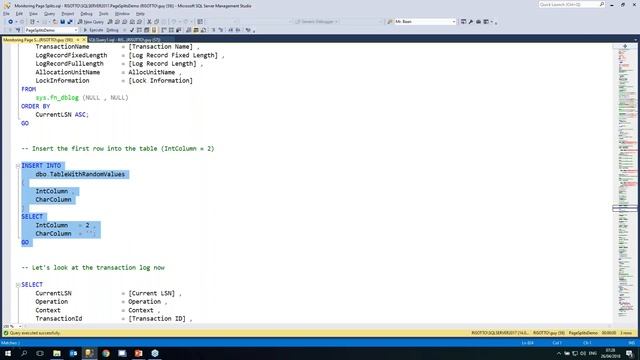
Task: Open the Project menu
Action: point(68,13)
